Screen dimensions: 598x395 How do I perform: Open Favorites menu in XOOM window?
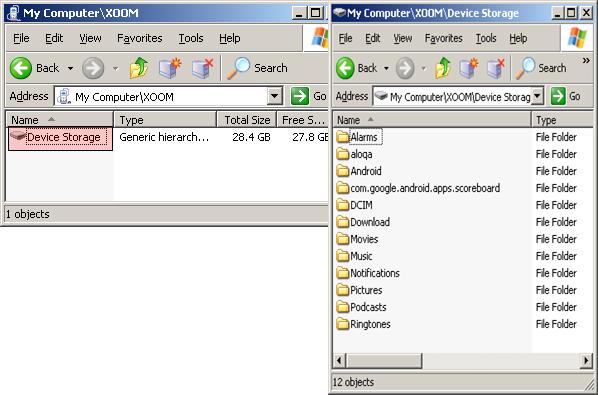tap(139, 38)
